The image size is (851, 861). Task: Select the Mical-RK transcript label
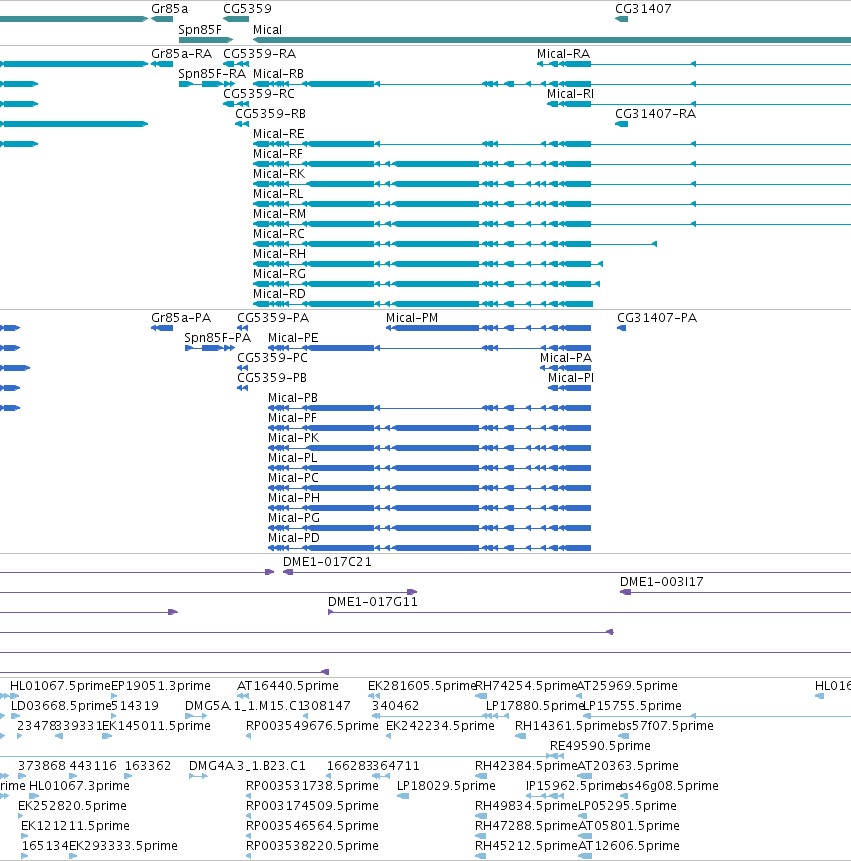(279, 174)
